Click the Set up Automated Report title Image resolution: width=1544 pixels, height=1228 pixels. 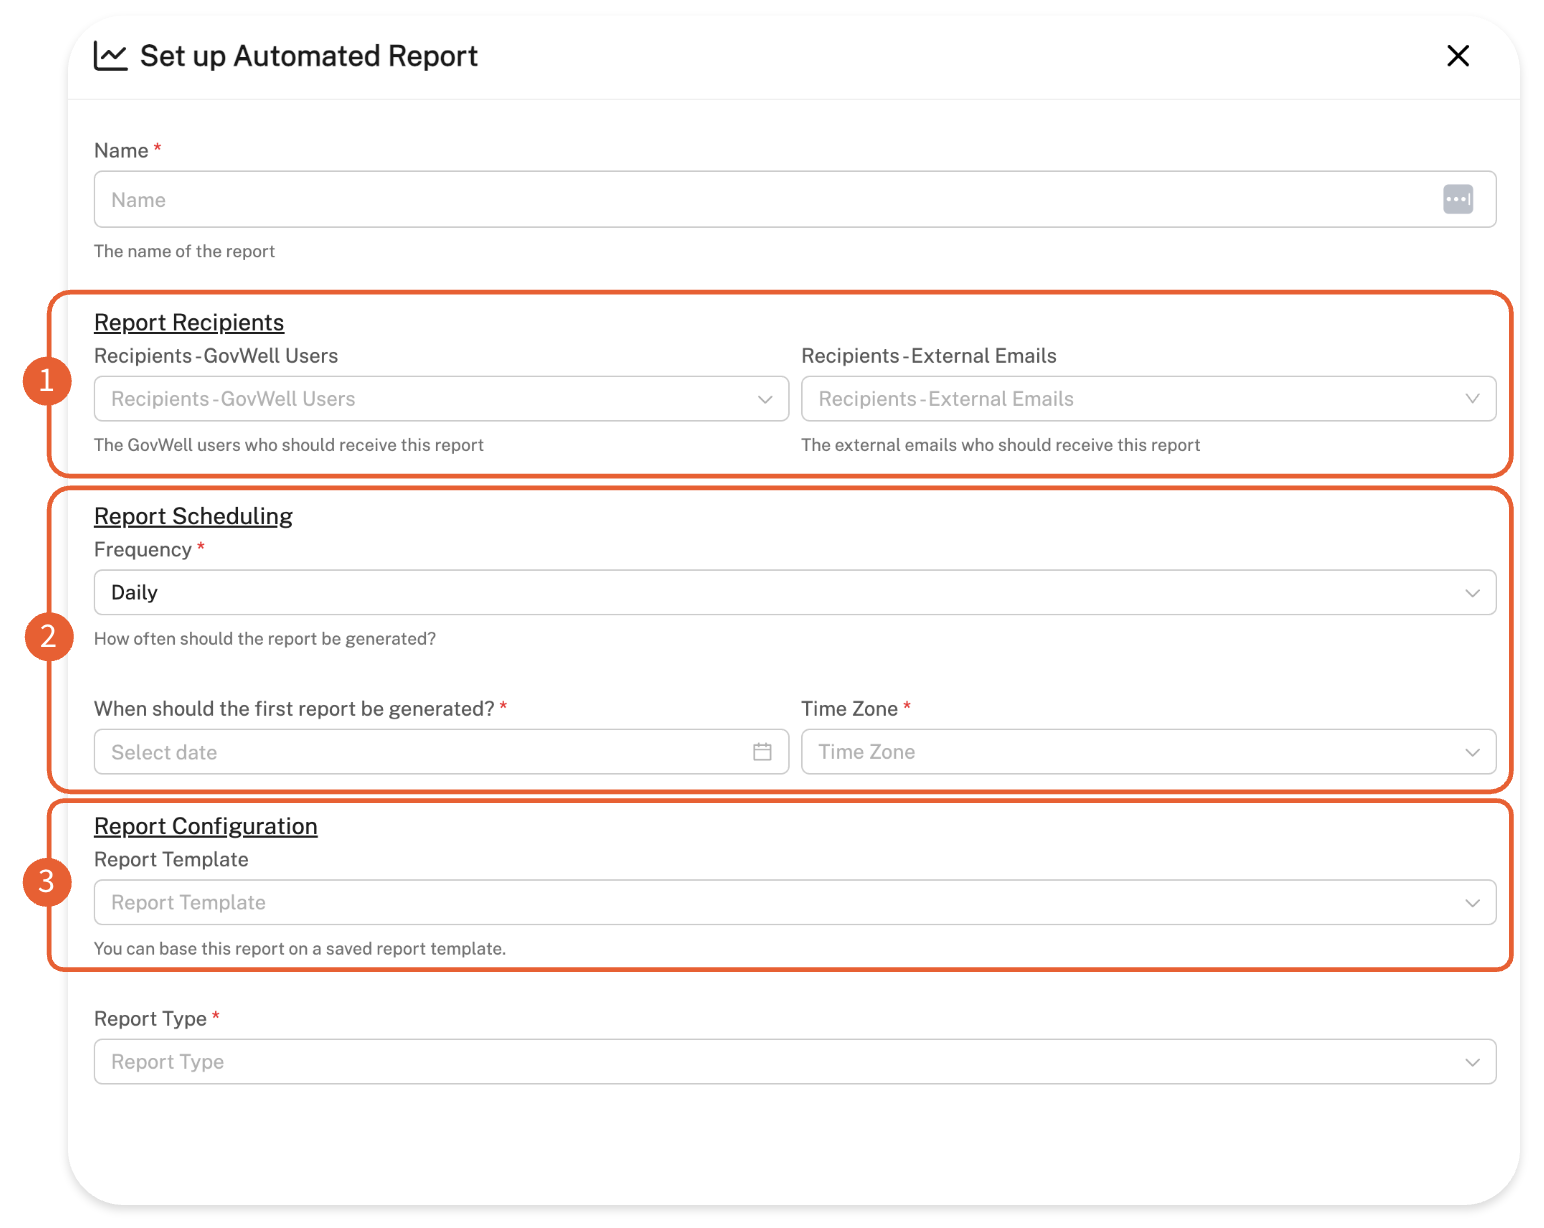308,56
